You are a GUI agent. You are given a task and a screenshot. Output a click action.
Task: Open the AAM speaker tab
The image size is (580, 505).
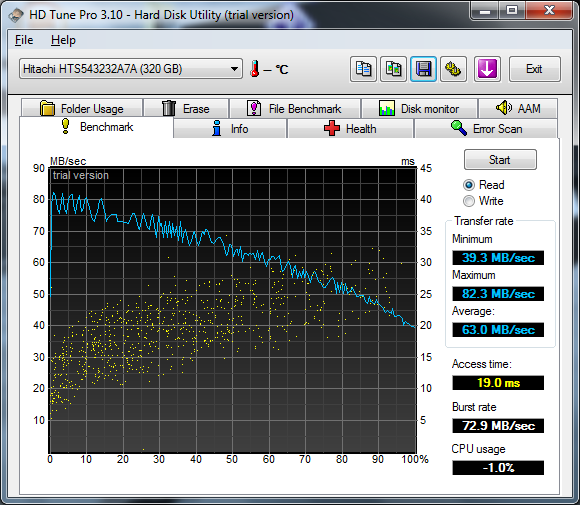coord(518,108)
